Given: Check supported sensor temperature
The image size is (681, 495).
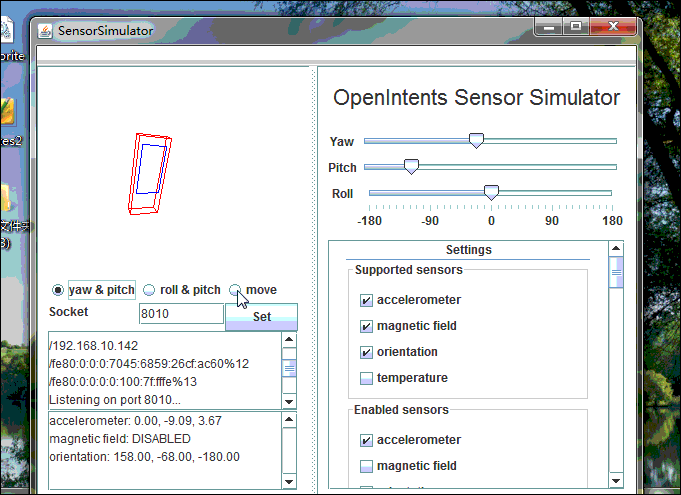Looking at the screenshot, I should pyautogui.click(x=366, y=378).
